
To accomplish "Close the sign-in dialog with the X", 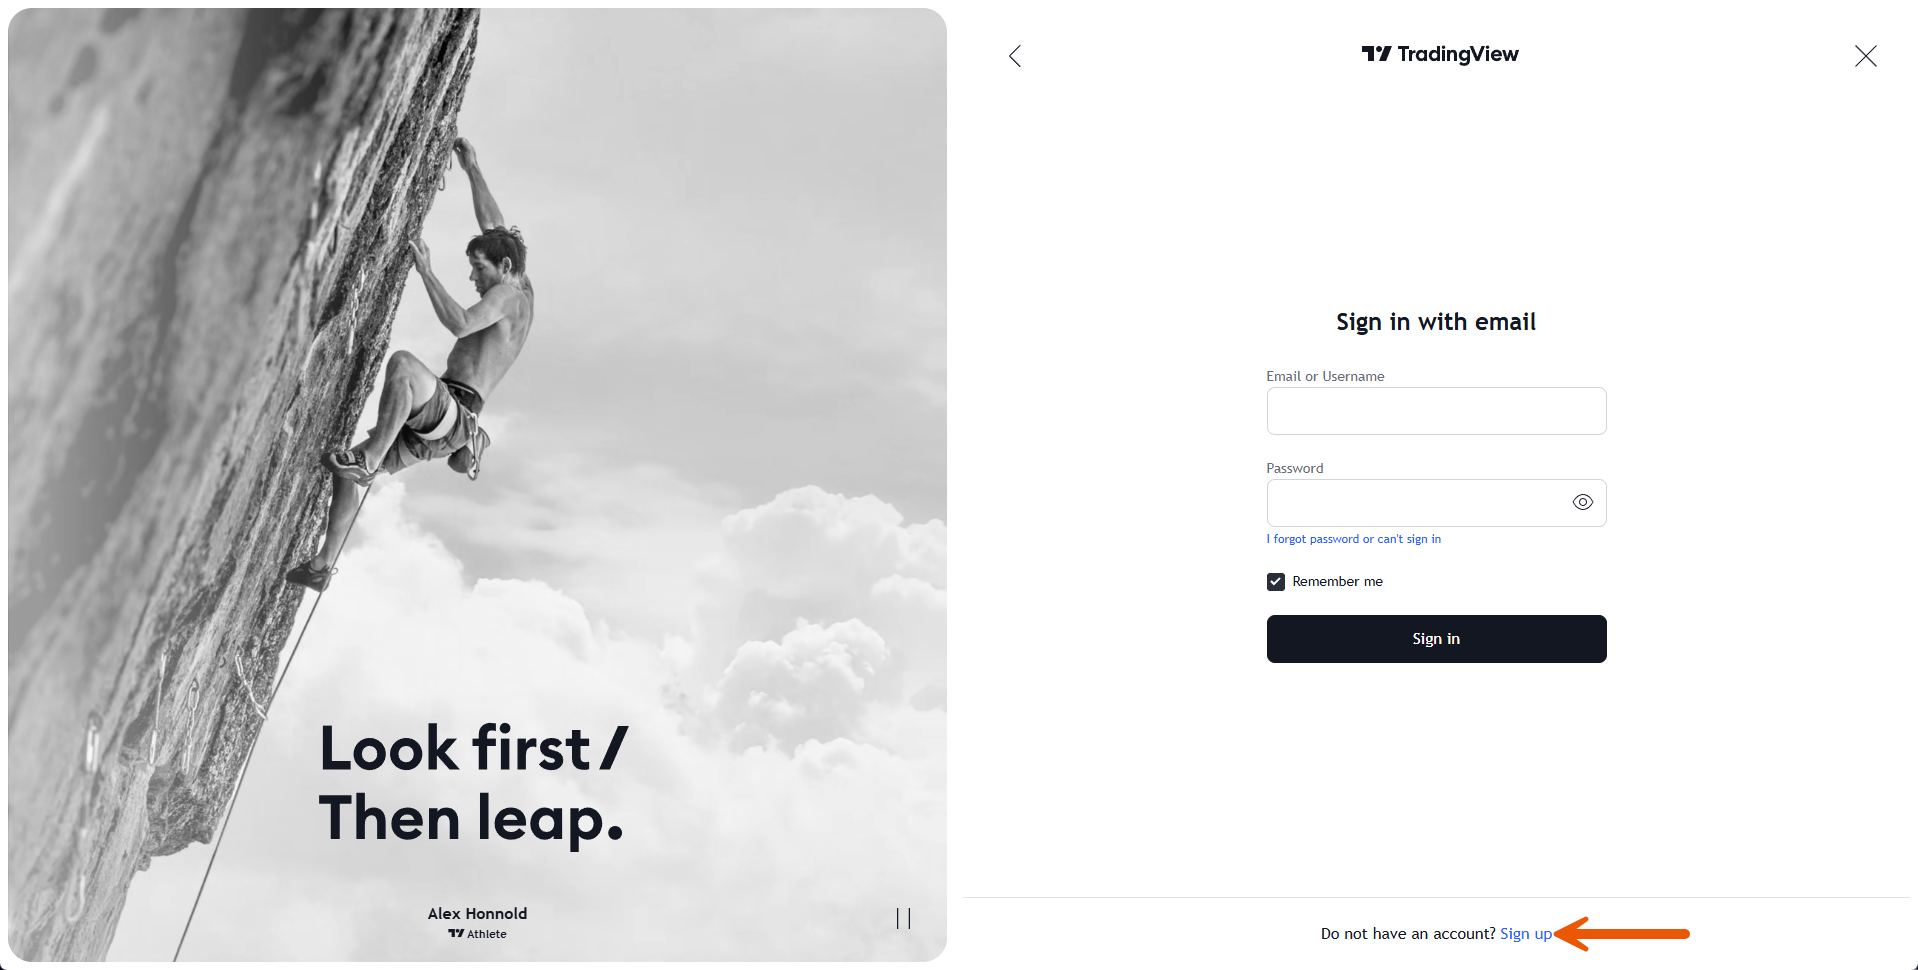I will click(1865, 56).
